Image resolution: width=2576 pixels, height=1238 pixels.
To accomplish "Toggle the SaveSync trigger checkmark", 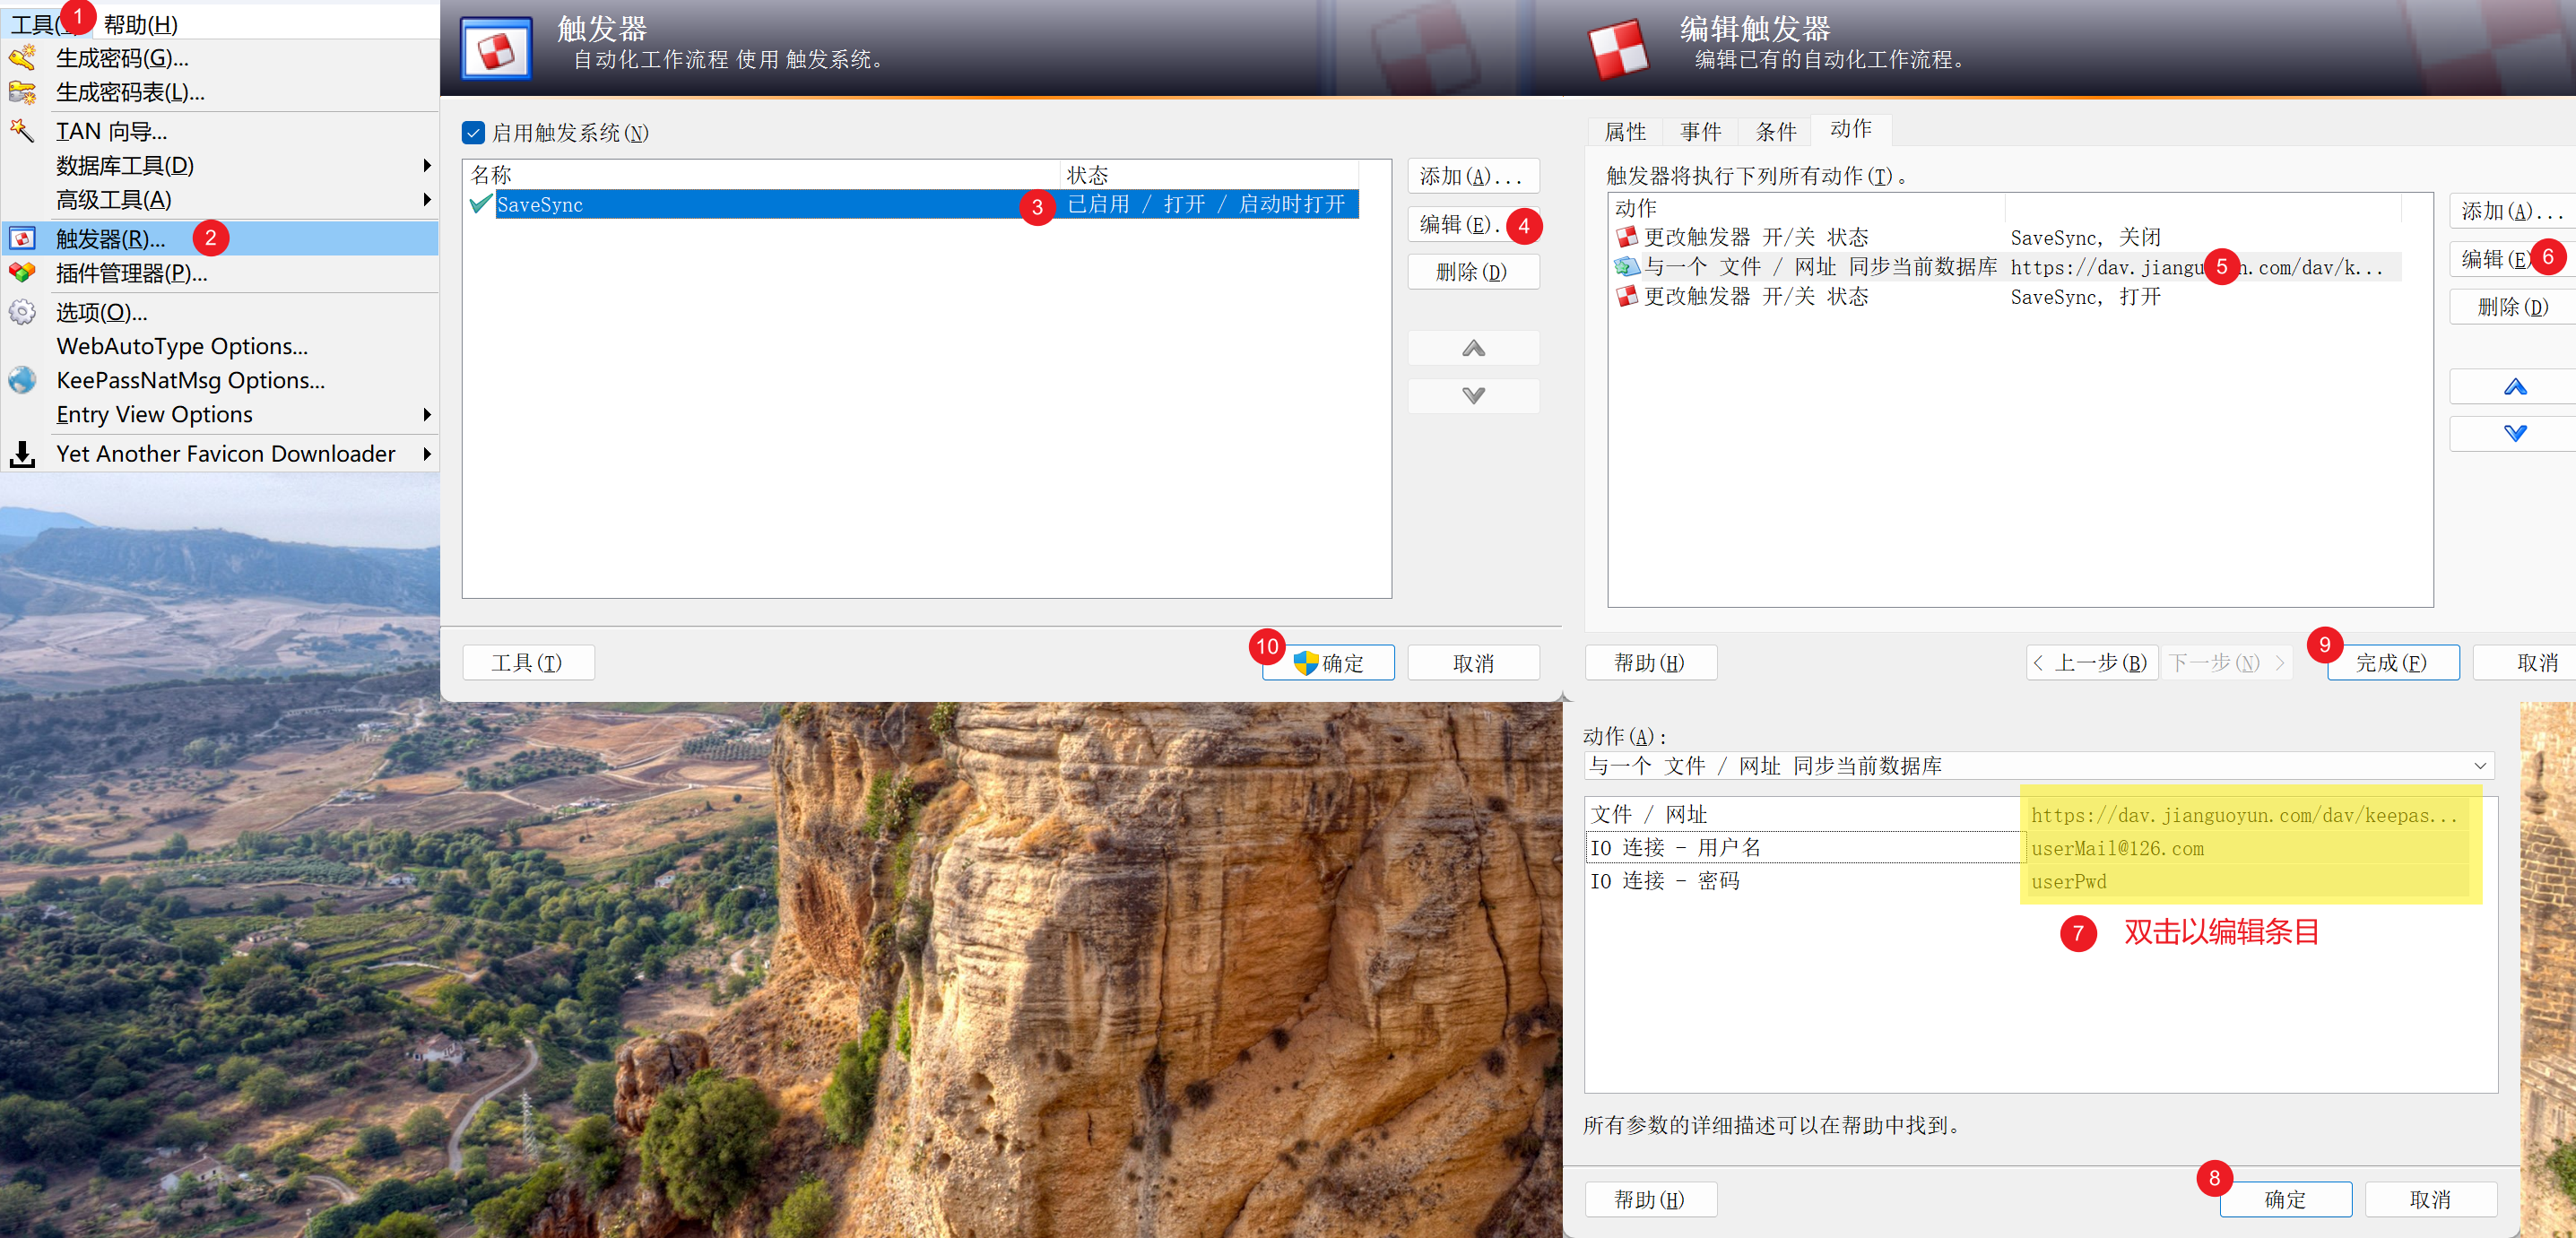I will pos(481,204).
